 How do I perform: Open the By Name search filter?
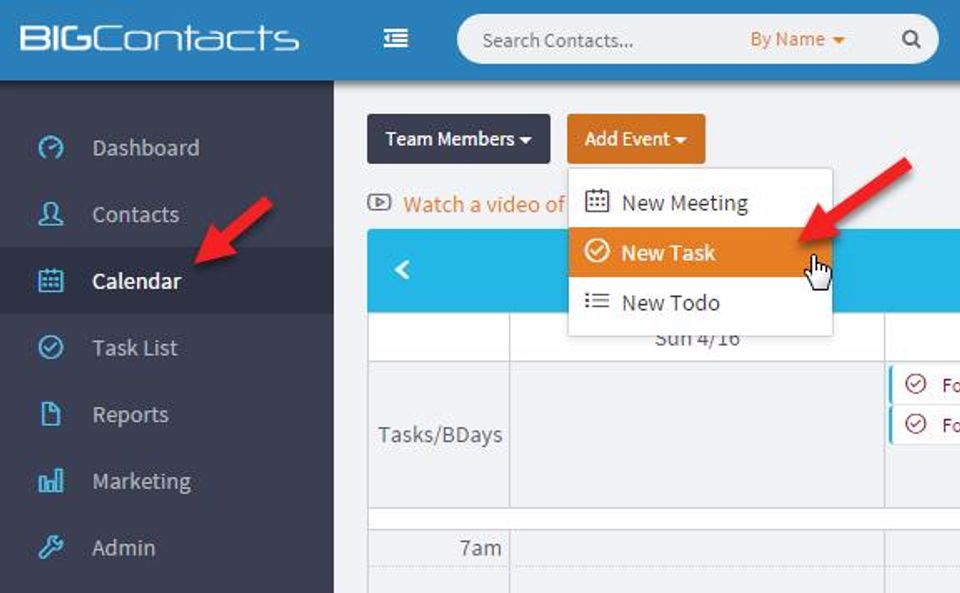[797, 40]
